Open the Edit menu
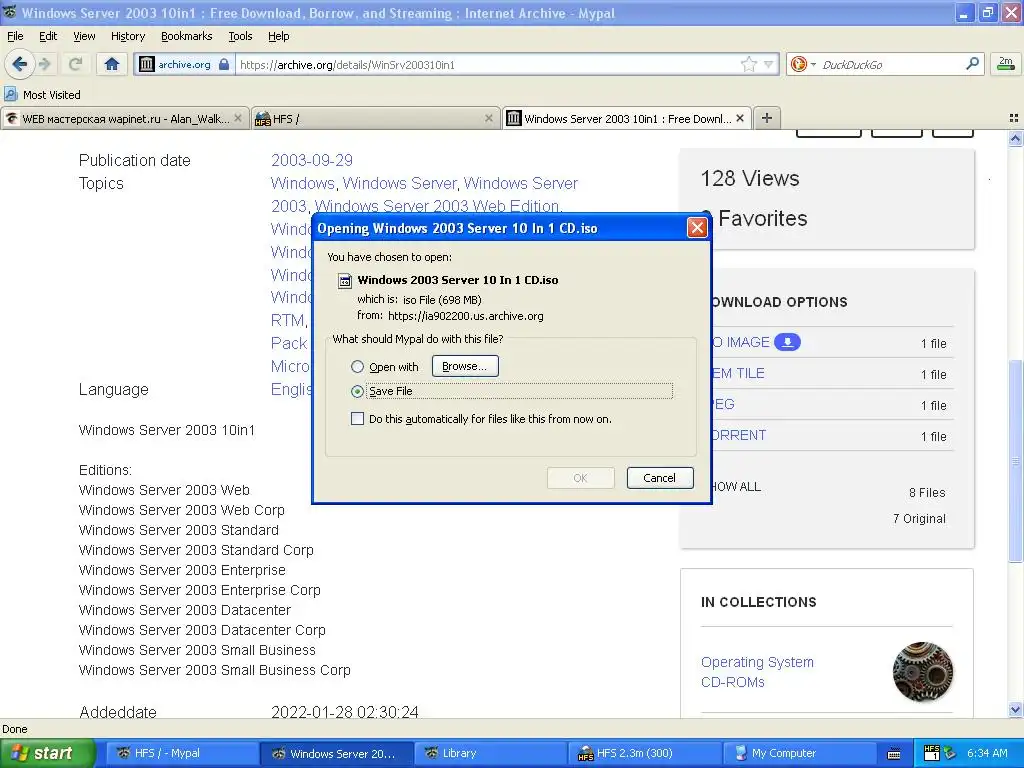This screenshot has height=768, width=1024. click(x=48, y=36)
